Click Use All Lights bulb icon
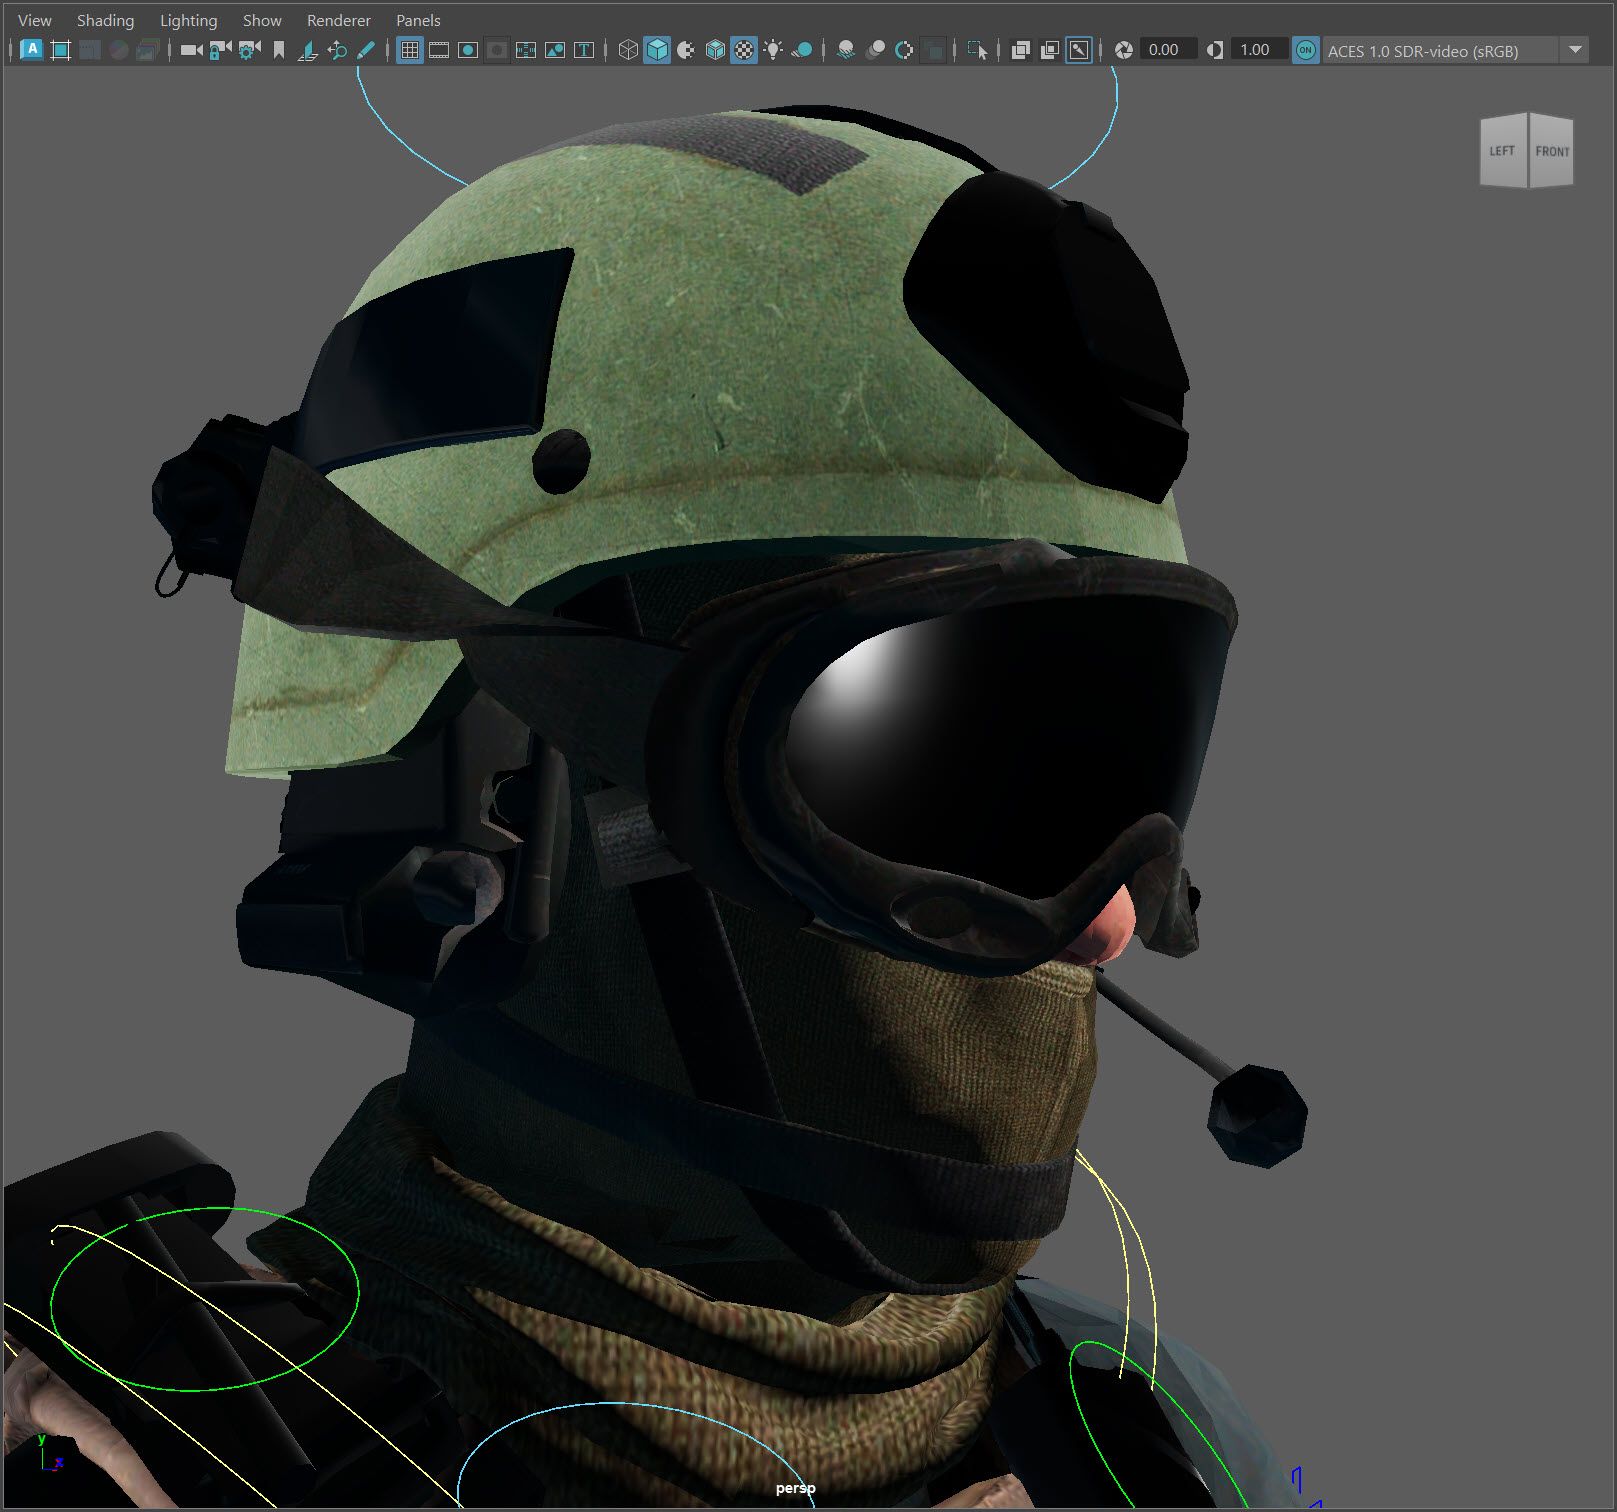This screenshot has width=1617, height=1512. [x=773, y=49]
